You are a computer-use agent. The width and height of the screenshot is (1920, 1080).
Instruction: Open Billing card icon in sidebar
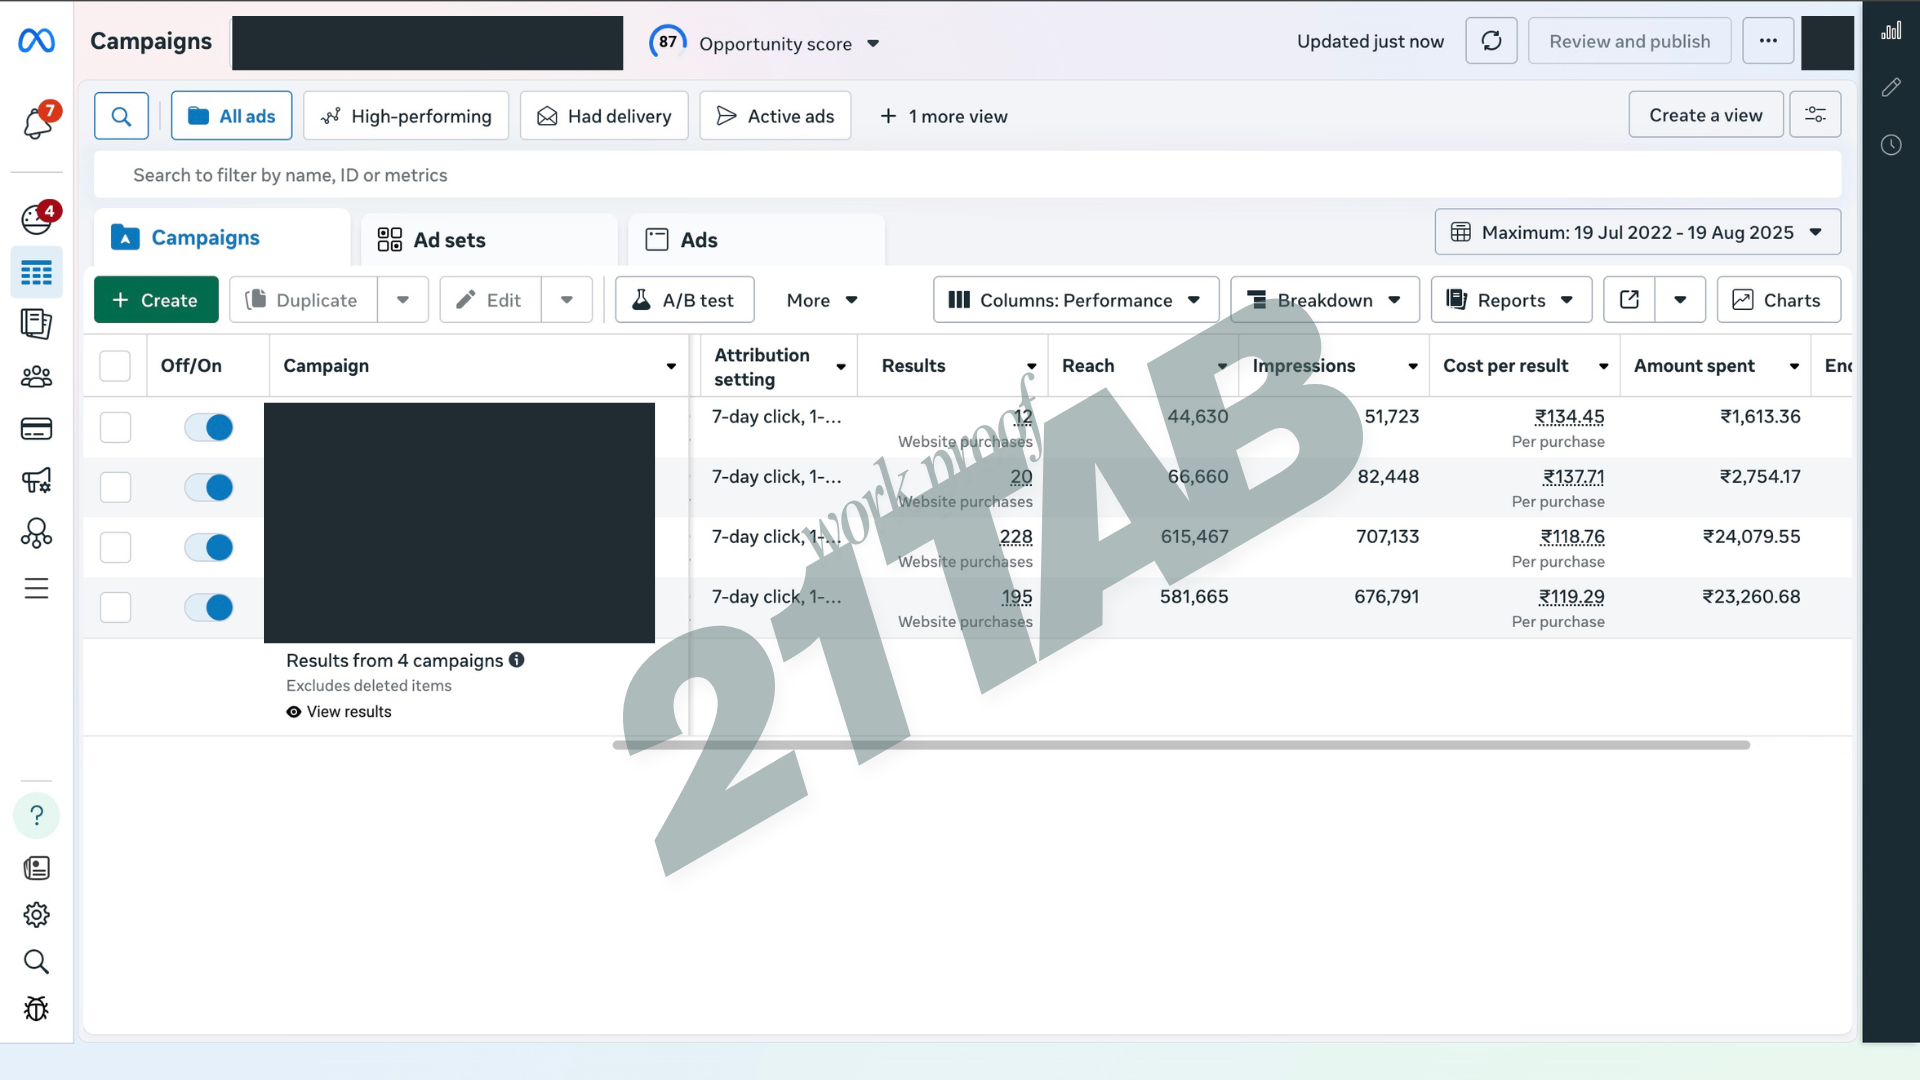pyautogui.click(x=36, y=429)
